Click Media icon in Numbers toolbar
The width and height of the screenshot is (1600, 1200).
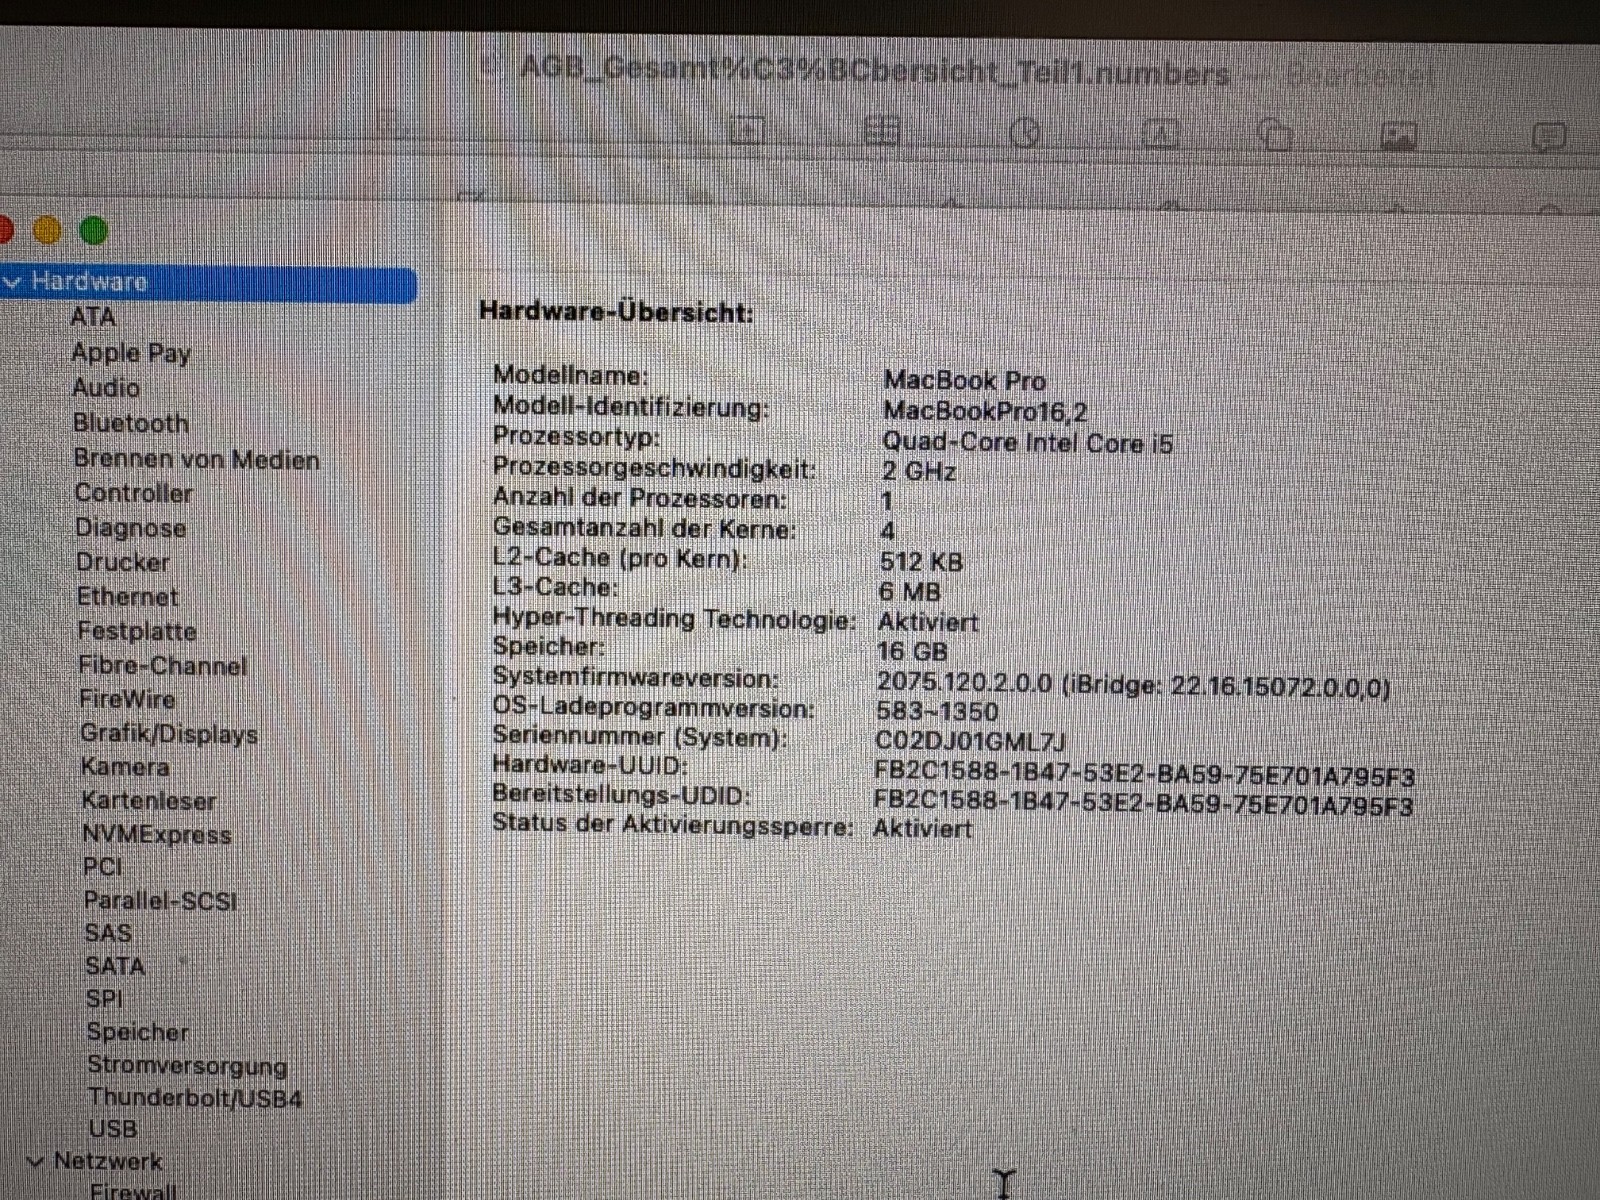click(1398, 135)
